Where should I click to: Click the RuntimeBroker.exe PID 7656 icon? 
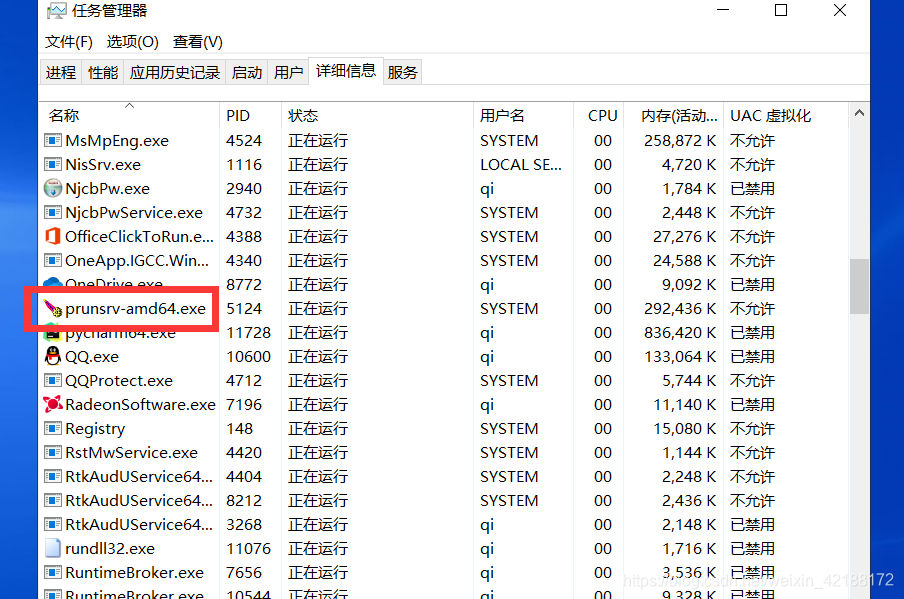52,572
